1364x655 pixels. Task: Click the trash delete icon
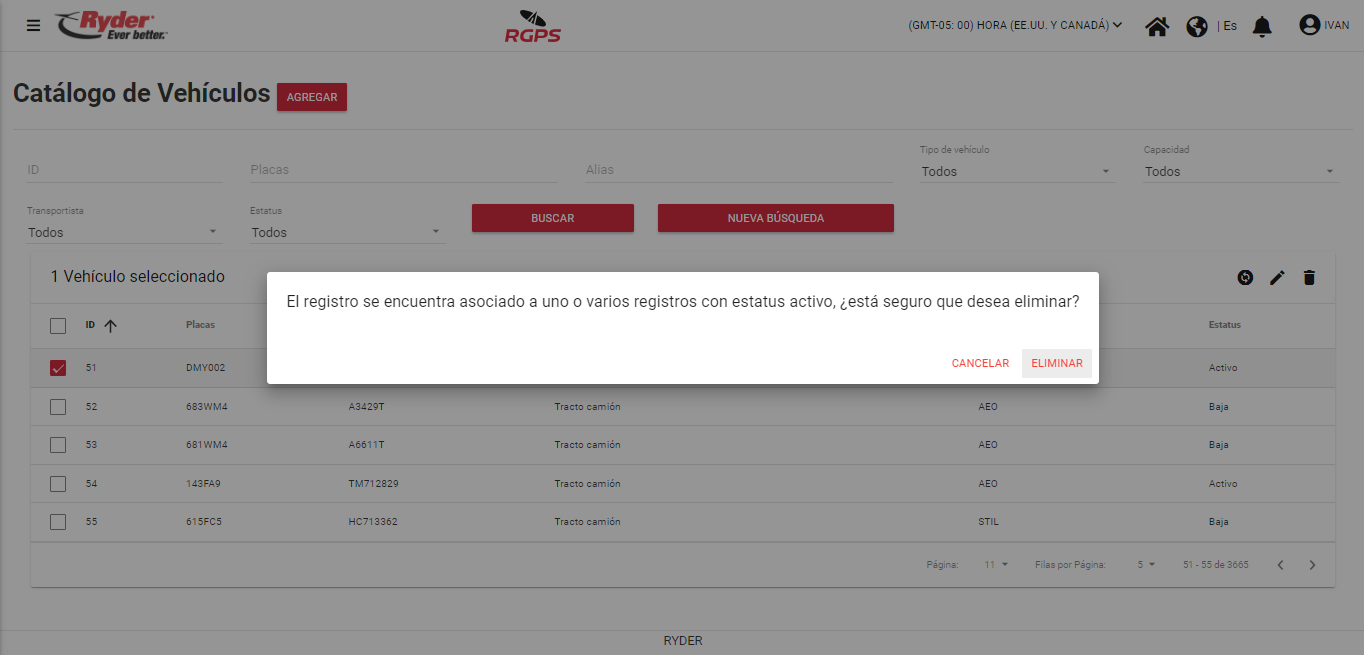(1309, 278)
